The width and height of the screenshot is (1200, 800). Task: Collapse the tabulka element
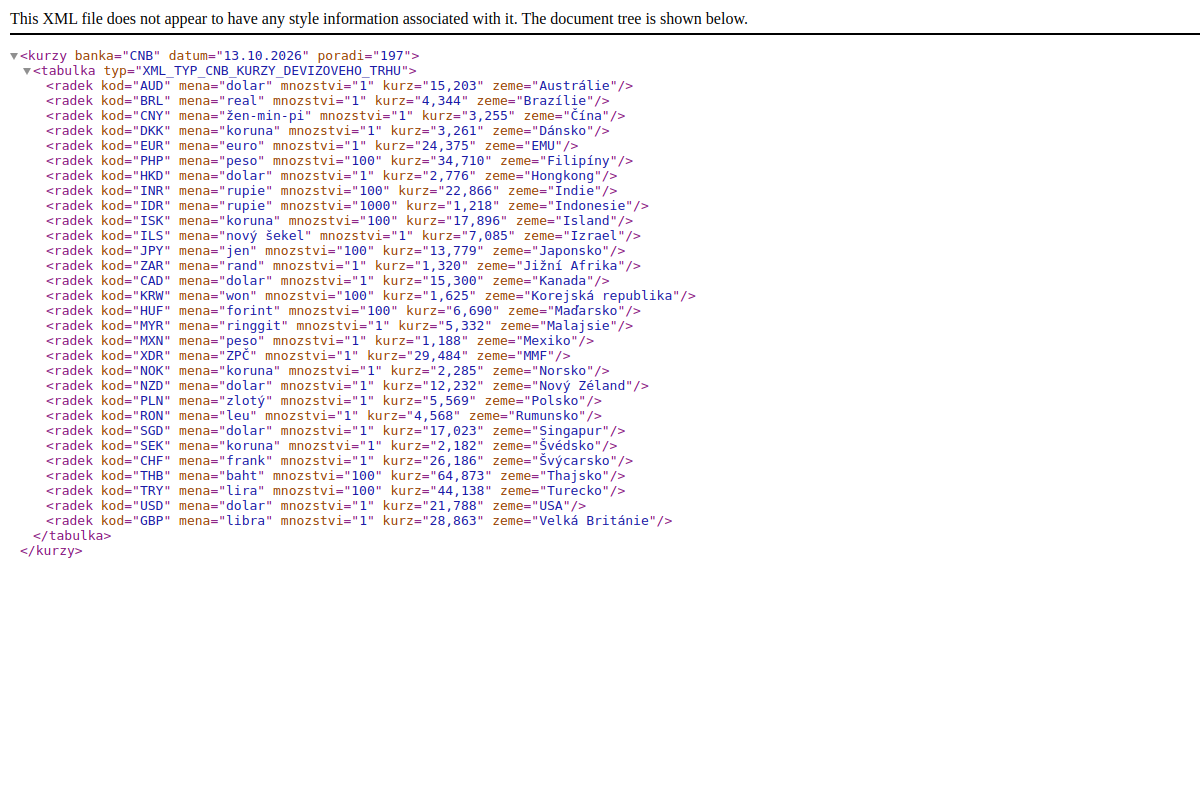pos(27,71)
